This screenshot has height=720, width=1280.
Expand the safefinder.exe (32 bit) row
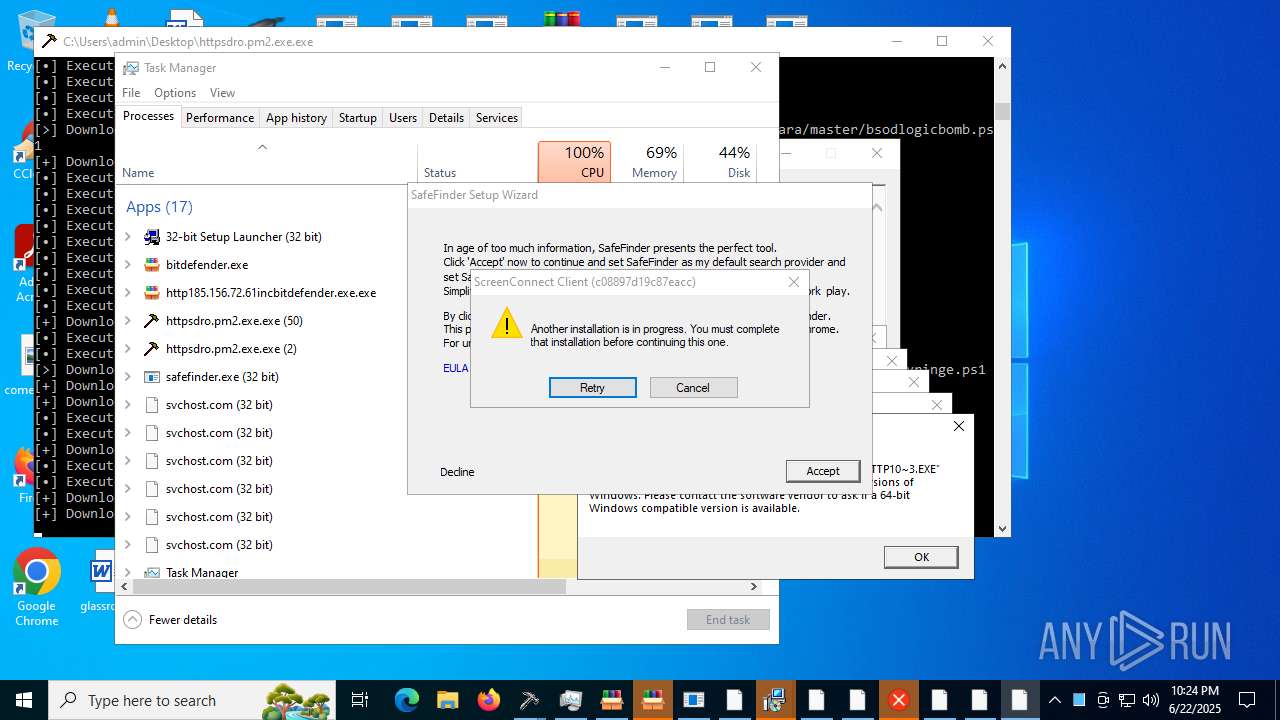[127, 377]
